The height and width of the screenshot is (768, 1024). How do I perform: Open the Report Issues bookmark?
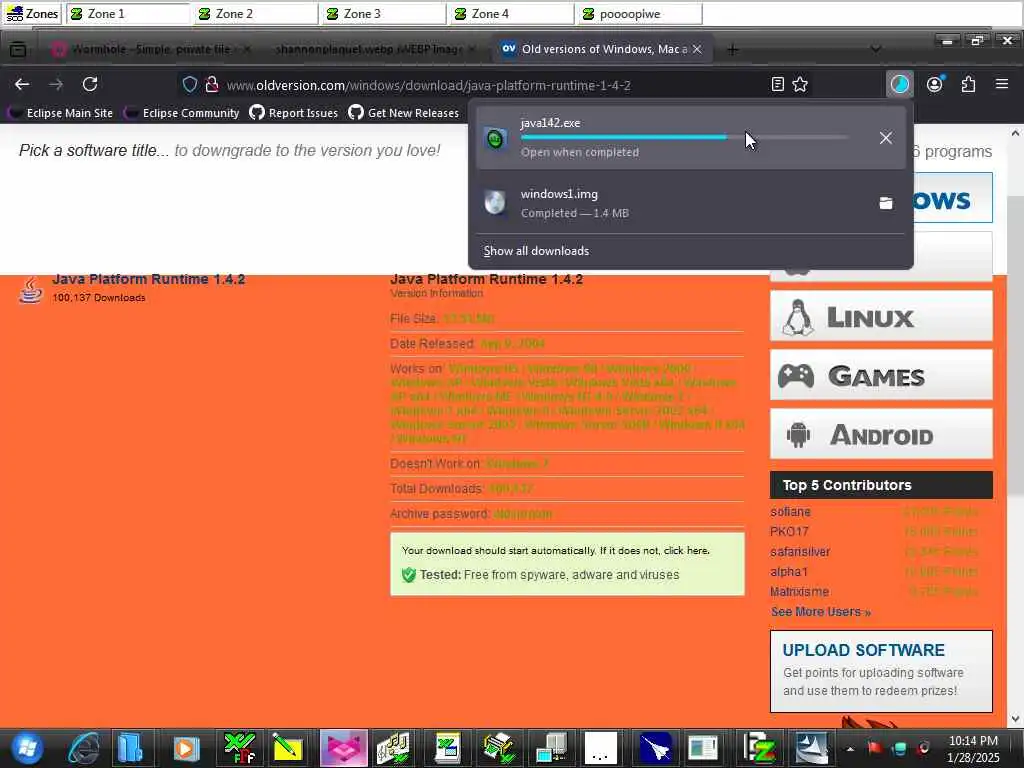pyautogui.click(x=294, y=113)
